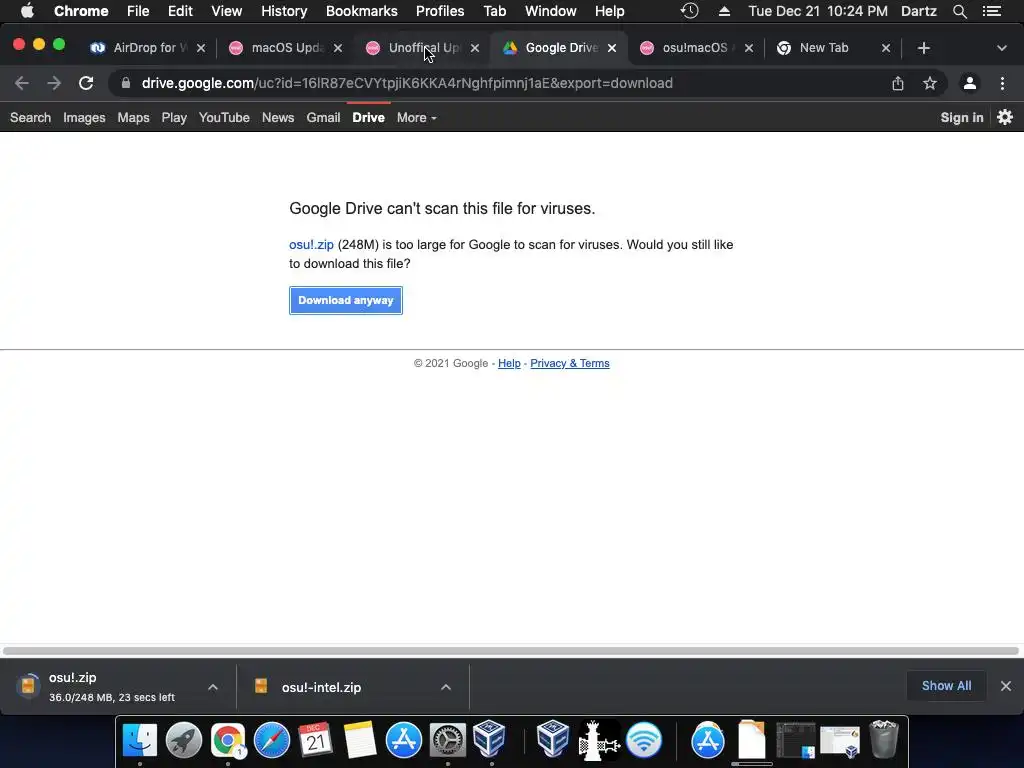
Task: Open YouTube from the Google bar
Action: click(x=224, y=118)
